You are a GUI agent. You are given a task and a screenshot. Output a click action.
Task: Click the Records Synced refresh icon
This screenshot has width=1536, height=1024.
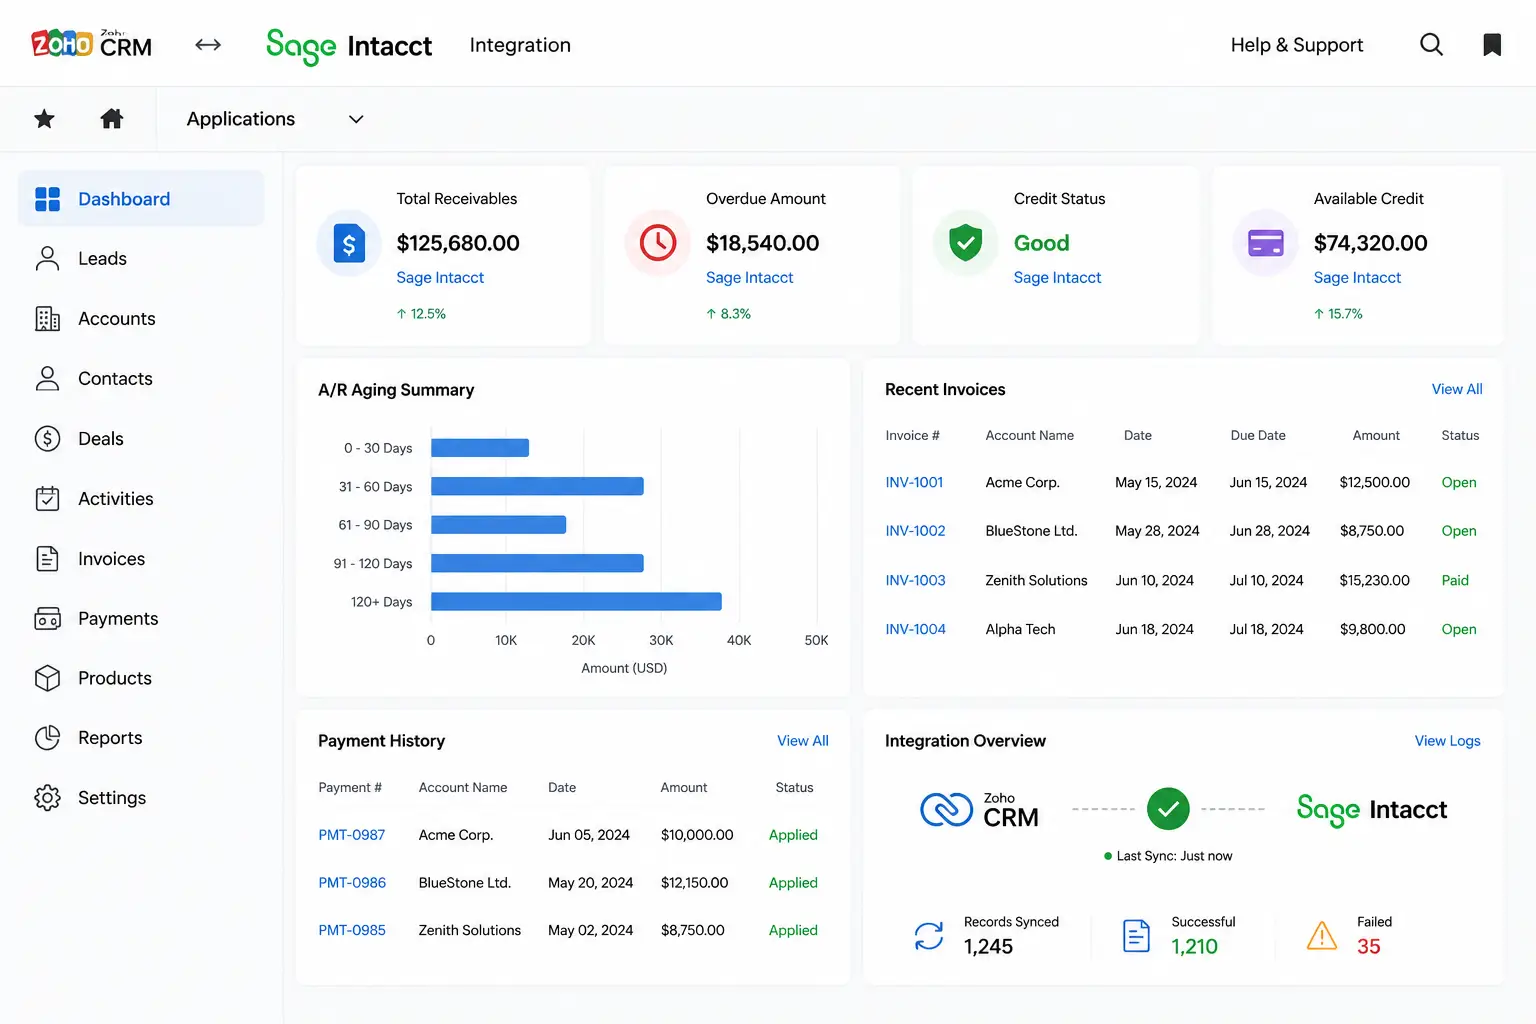click(x=929, y=936)
